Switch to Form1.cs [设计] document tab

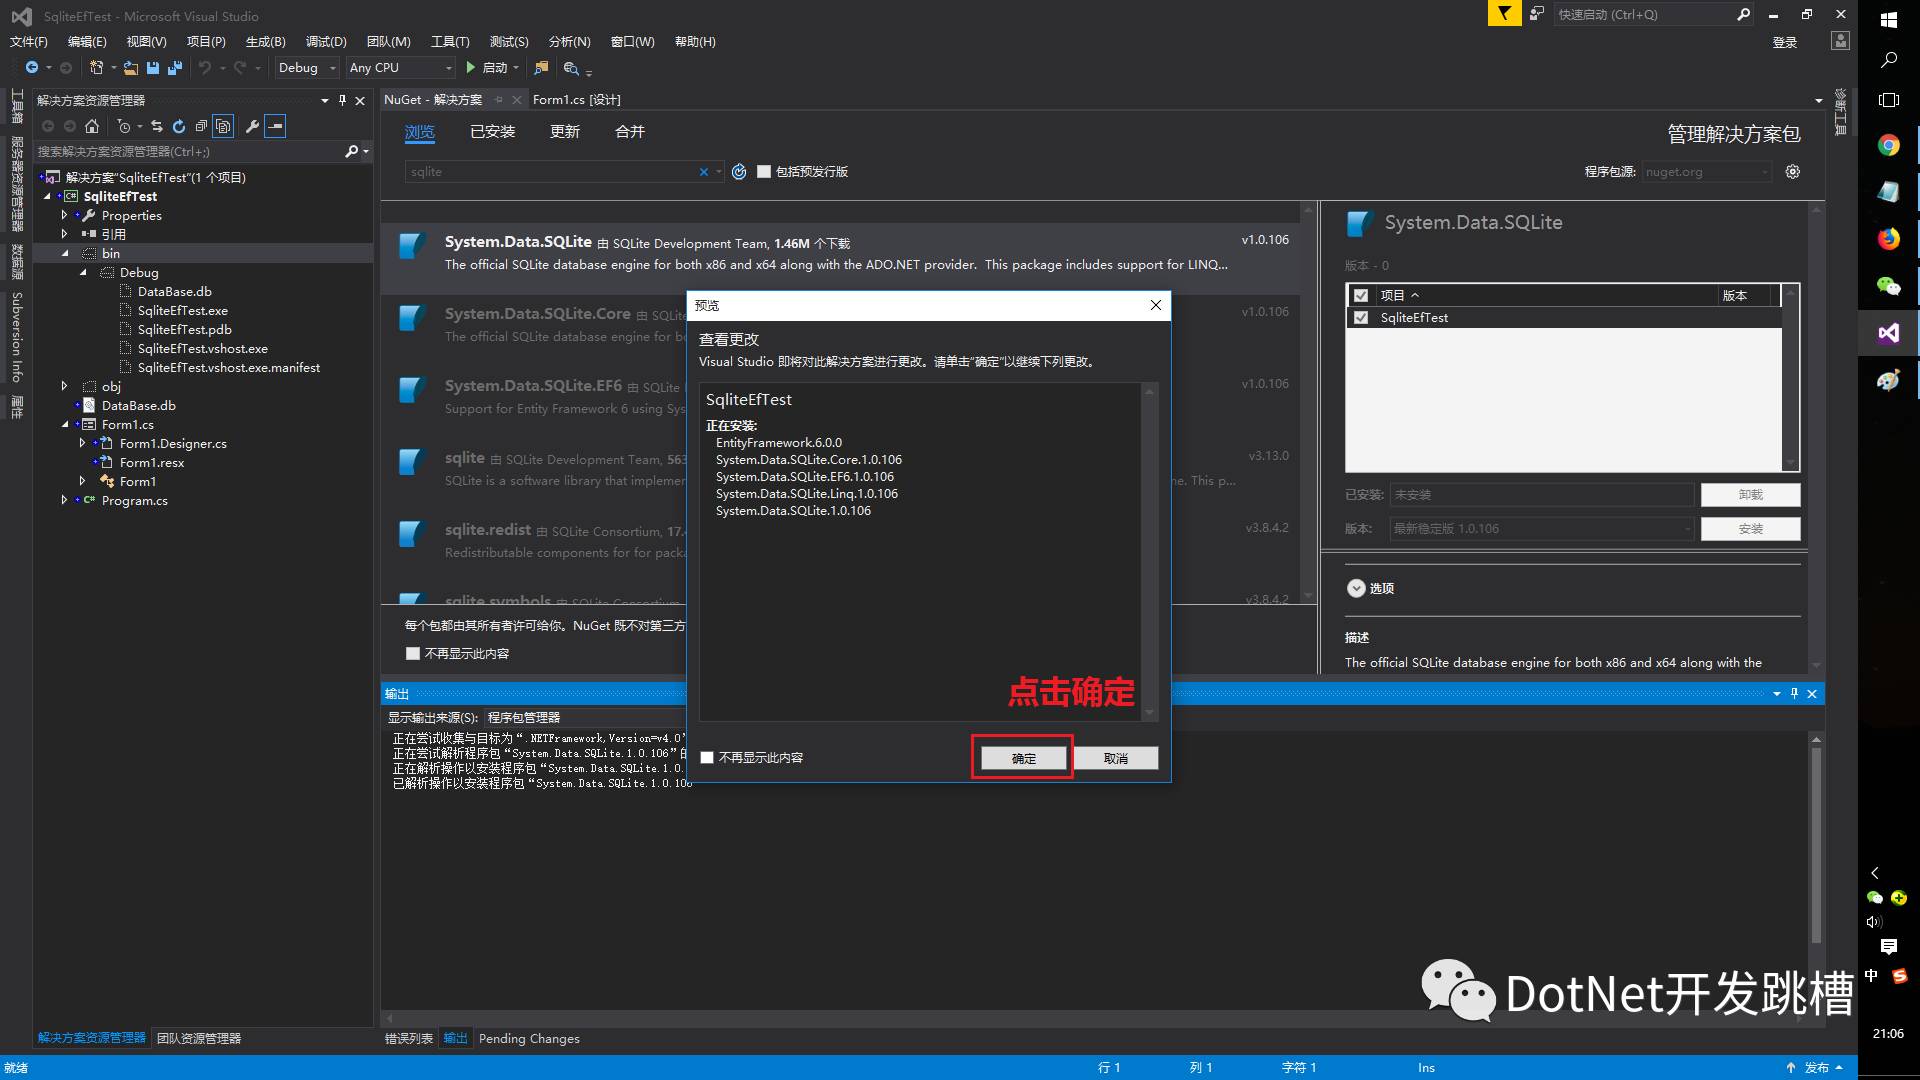pos(577,100)
